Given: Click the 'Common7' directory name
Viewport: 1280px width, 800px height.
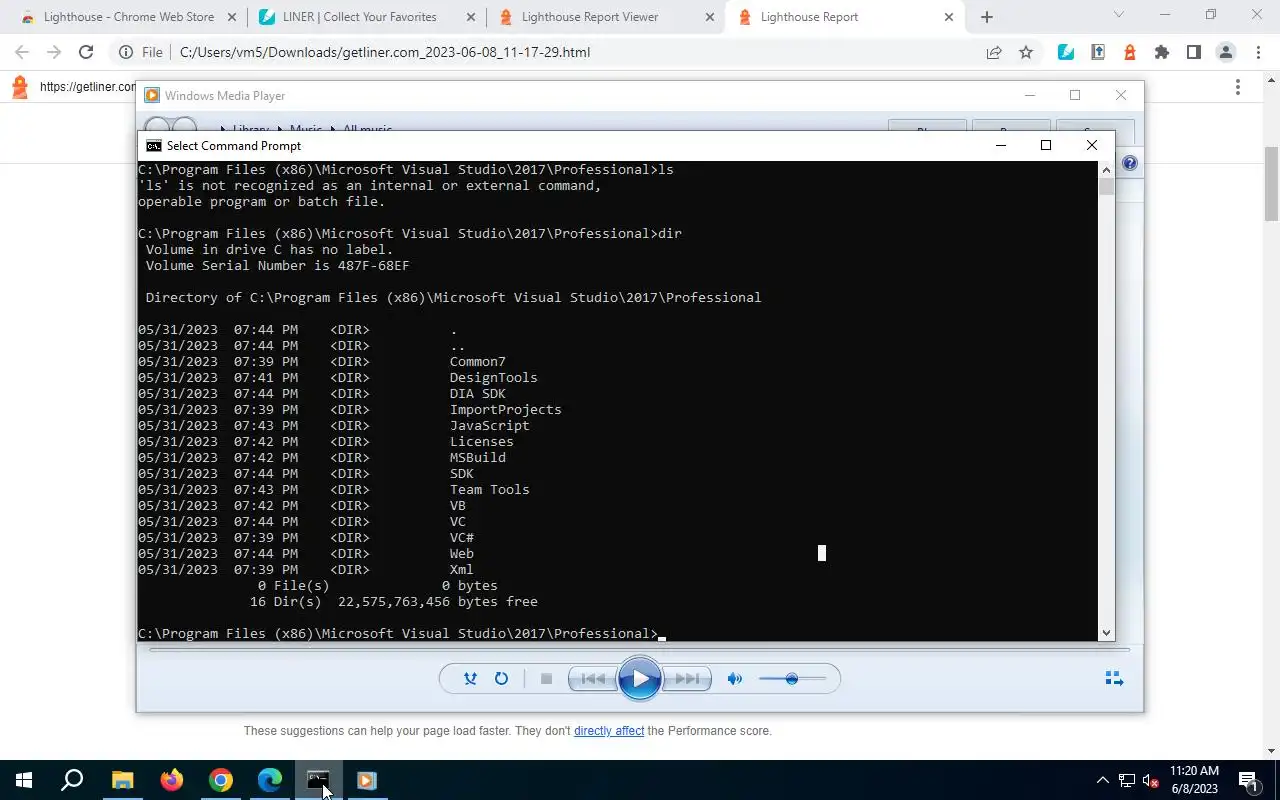Looking at the screenshot, I should 477,362.
